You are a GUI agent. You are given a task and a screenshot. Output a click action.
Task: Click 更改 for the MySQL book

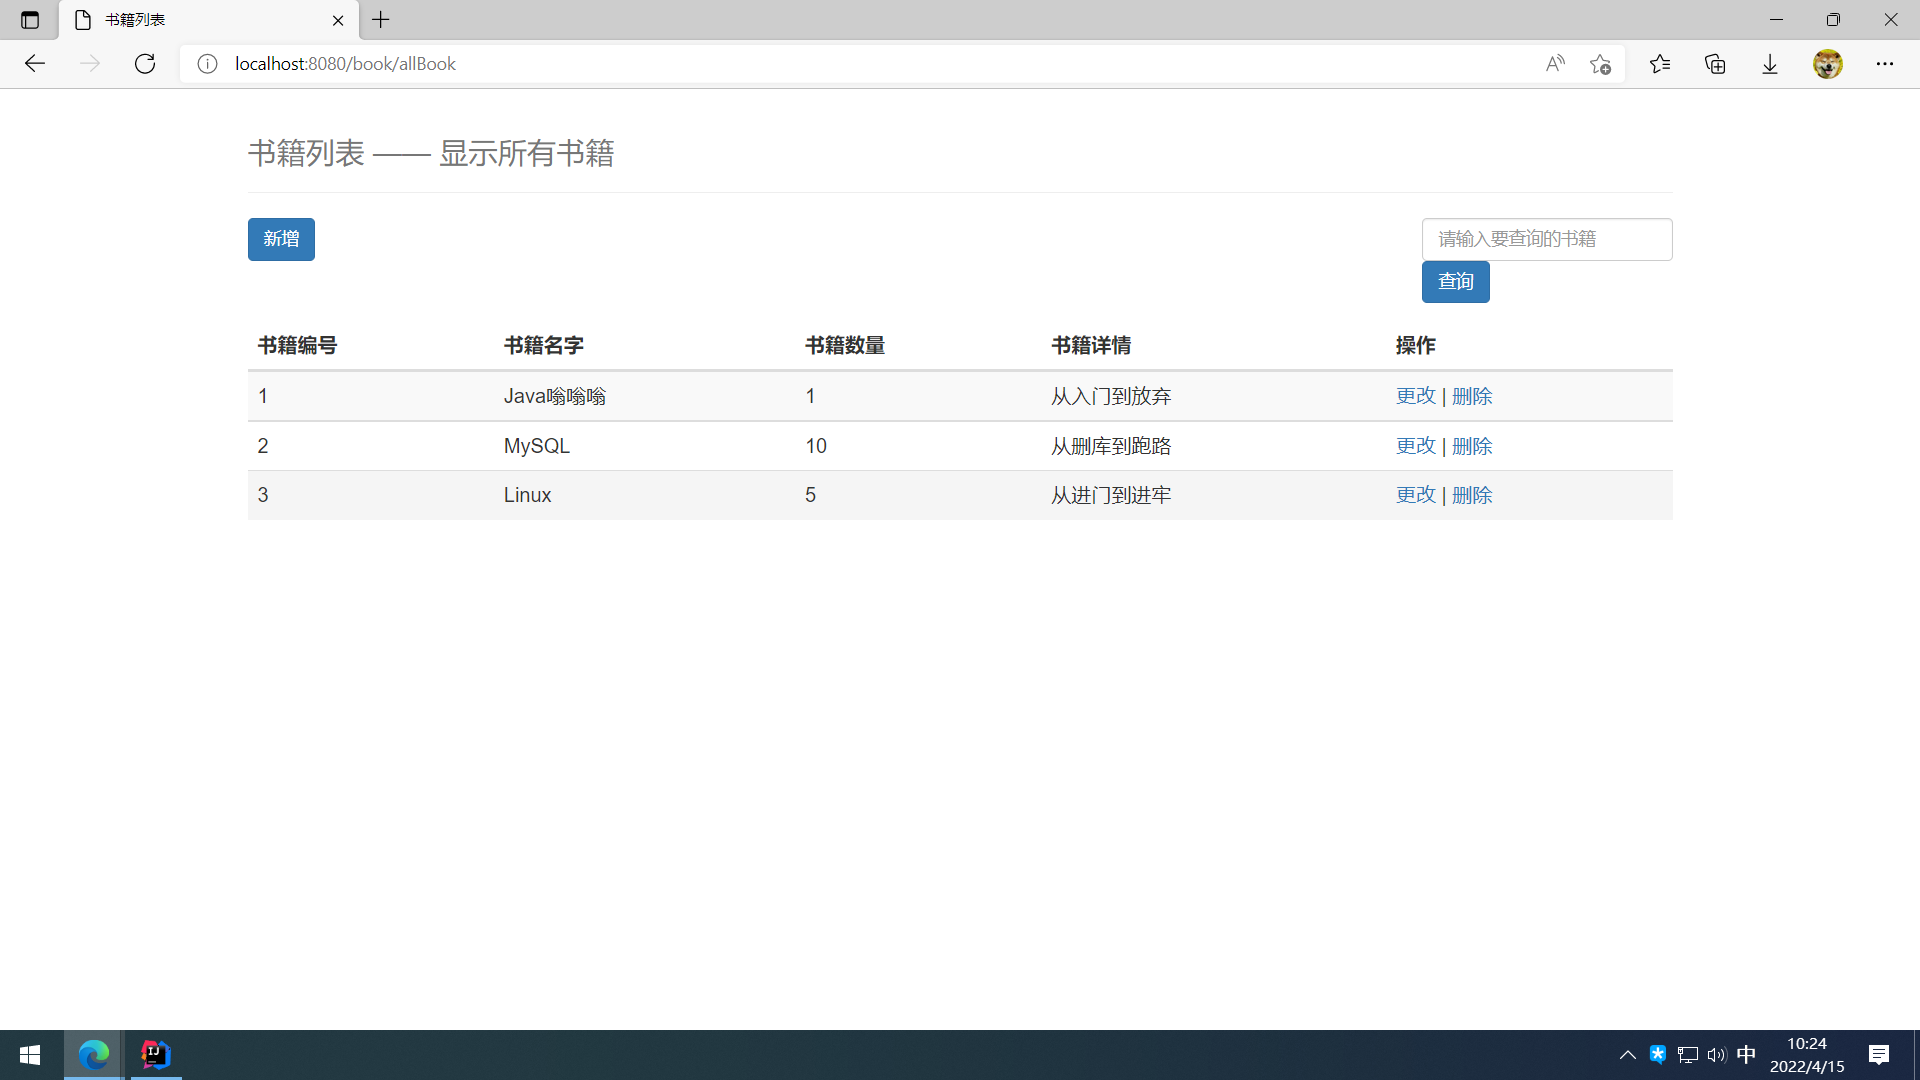pyautogui.click(x=1415, y=446)
